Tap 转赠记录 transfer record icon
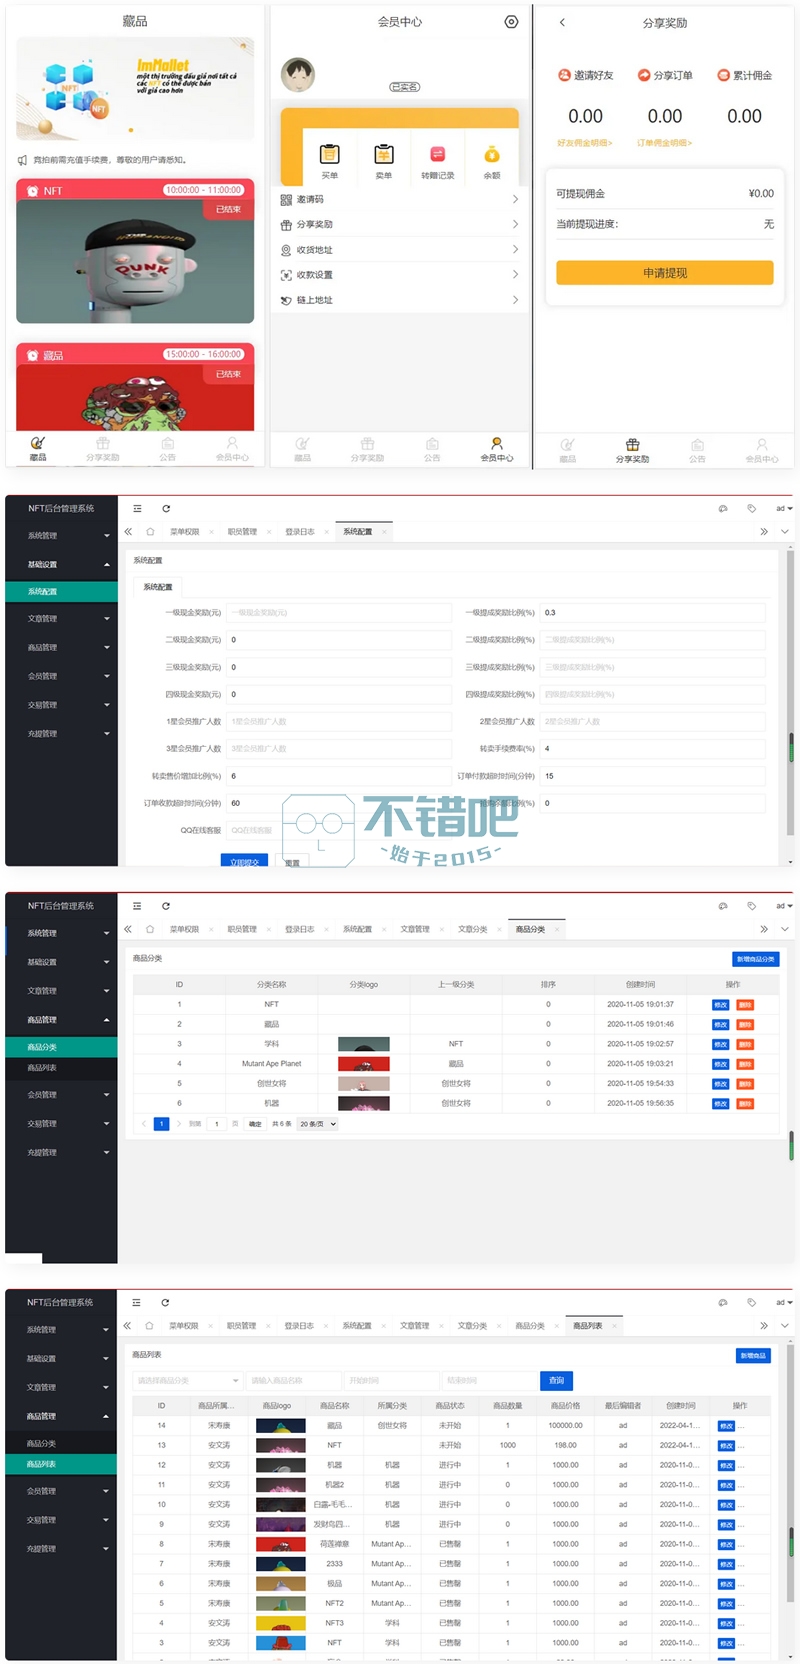 pyautogui.click(x=437, y=155)
